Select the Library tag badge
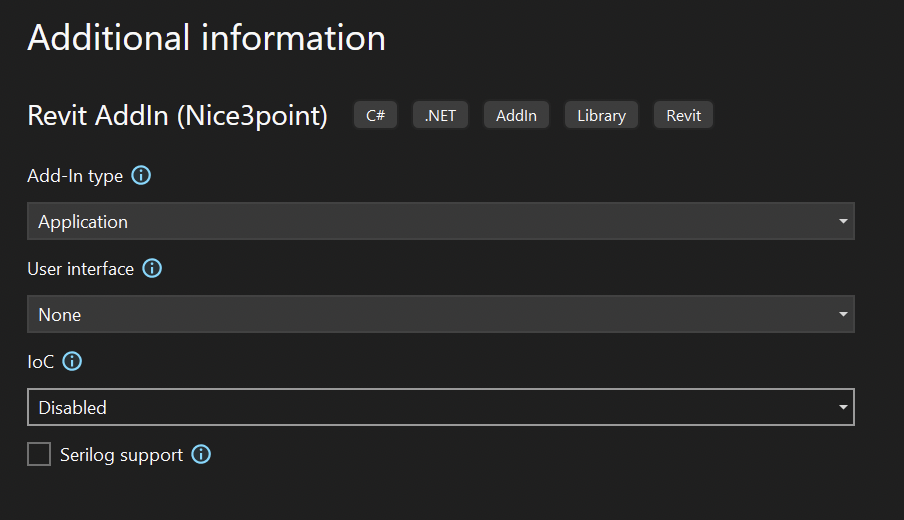Viewport: 904px width, 520px height. pos(601,115)
